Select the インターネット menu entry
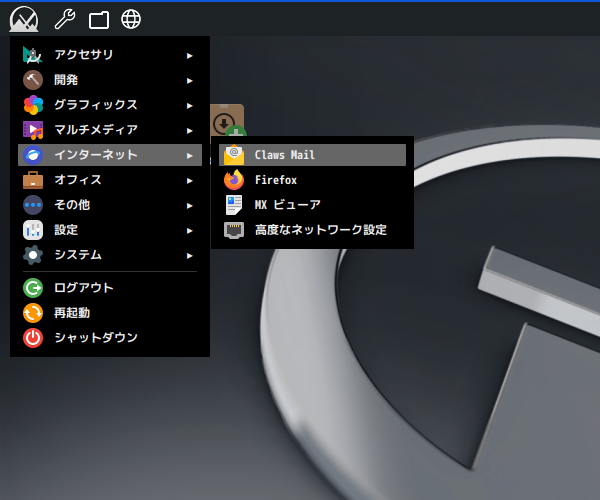This screenshot has height=500, width=600. pos(110,155)
